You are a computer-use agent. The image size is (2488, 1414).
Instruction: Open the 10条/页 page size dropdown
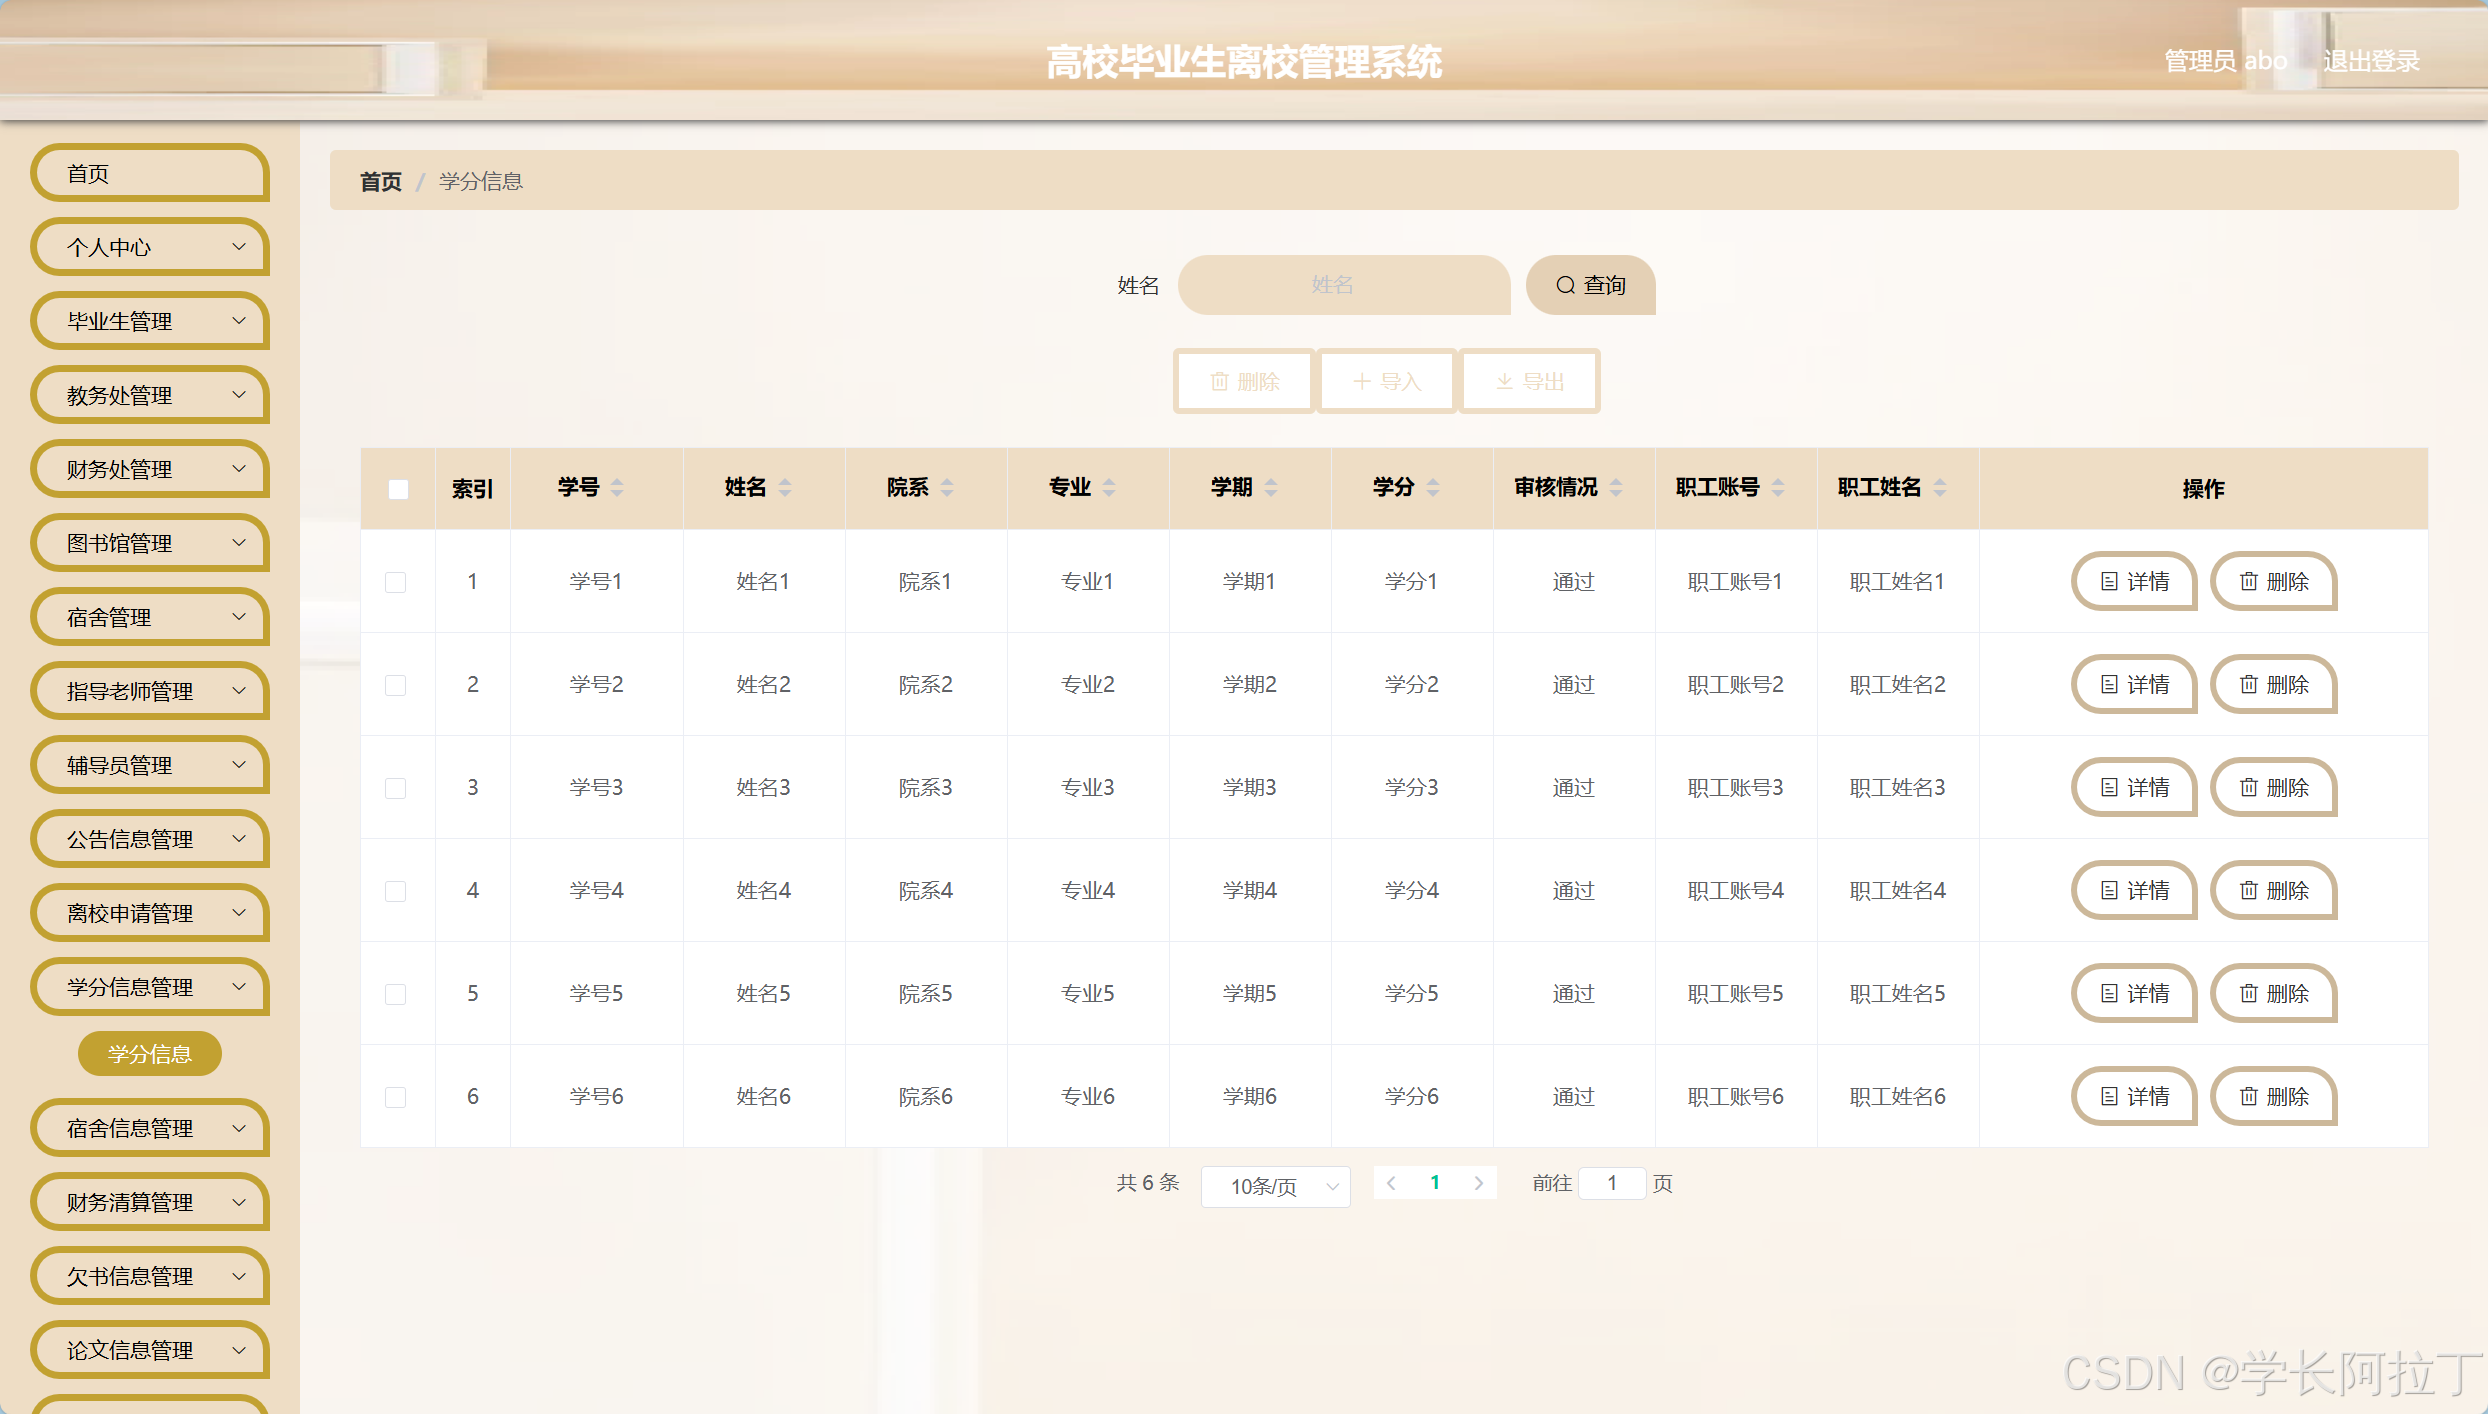(x=1276, y=1186)
